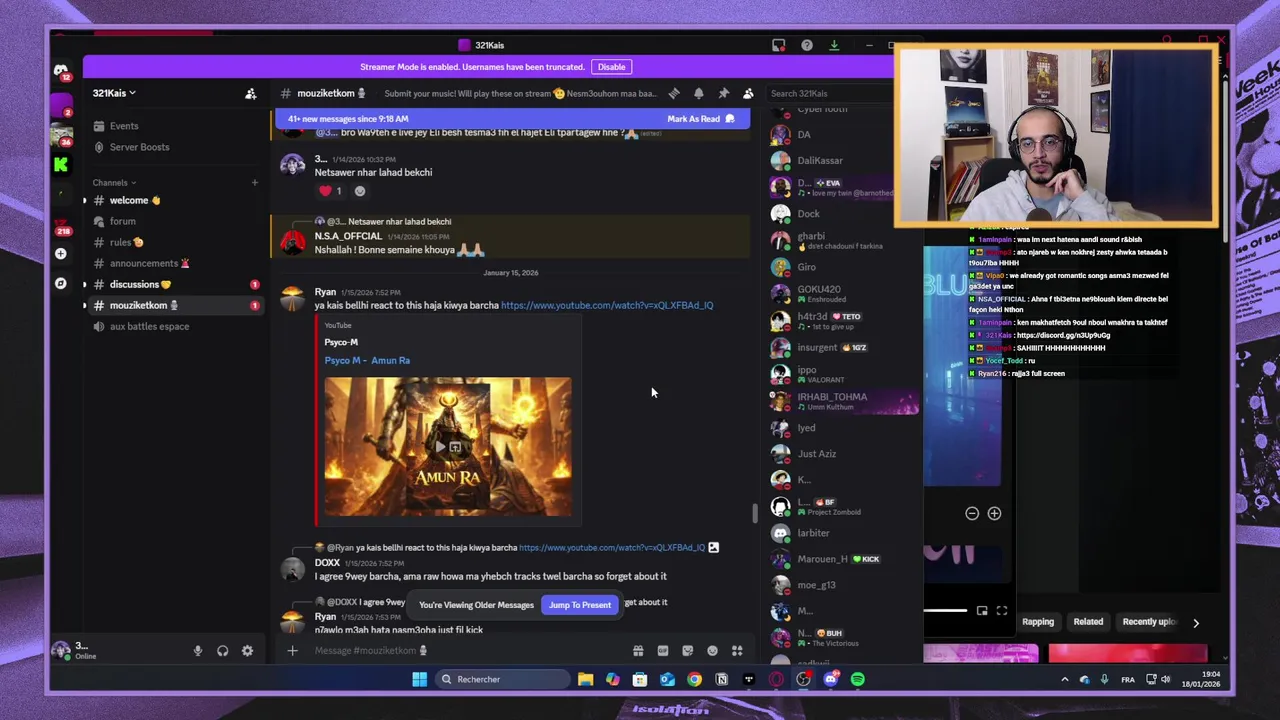Screen dimensions: 1280x720
Task: Click the green download update icon
Action: [834, 45]
